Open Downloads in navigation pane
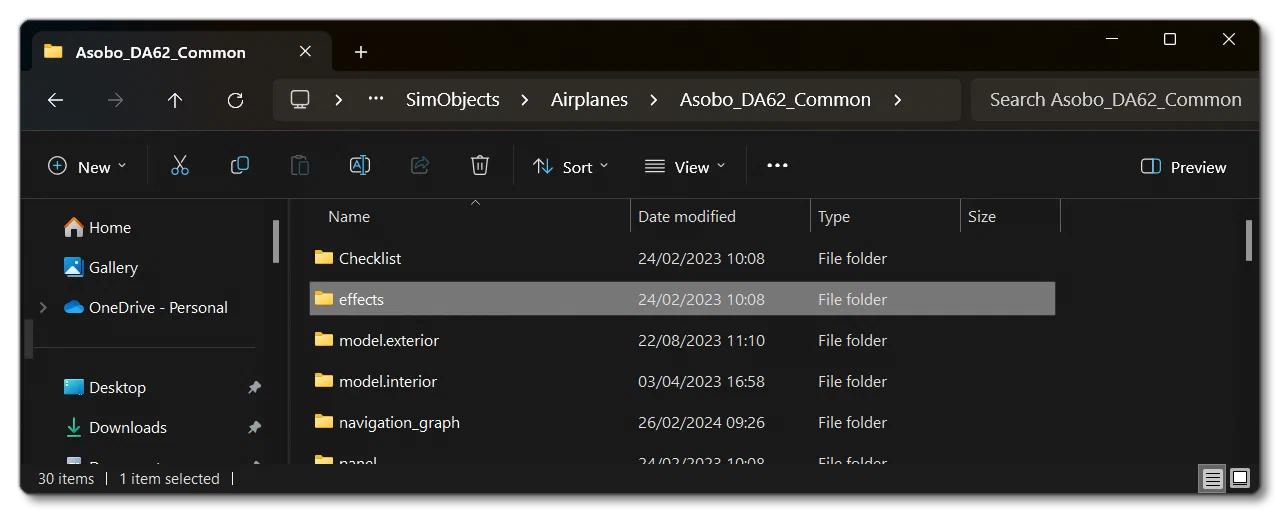 pyautogui.click(x=128, y=427)
